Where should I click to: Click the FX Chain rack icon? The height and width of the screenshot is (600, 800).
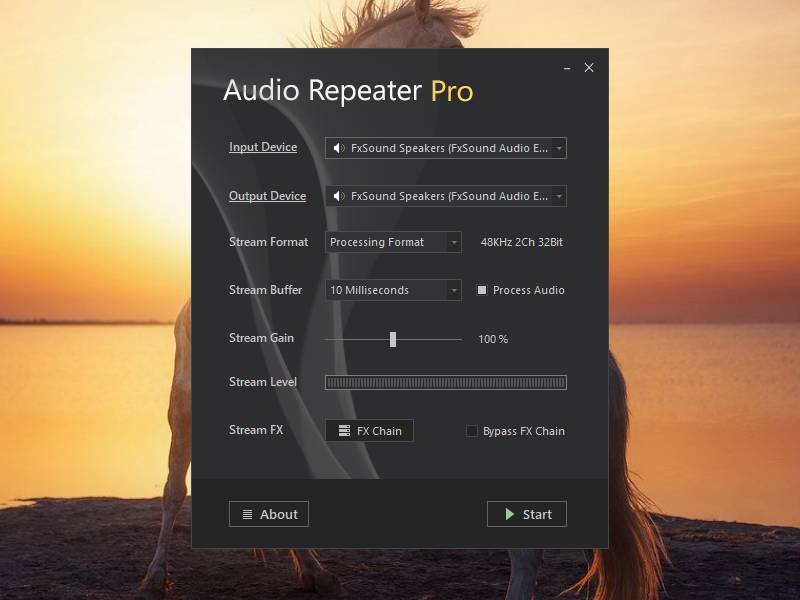point(344,431)
